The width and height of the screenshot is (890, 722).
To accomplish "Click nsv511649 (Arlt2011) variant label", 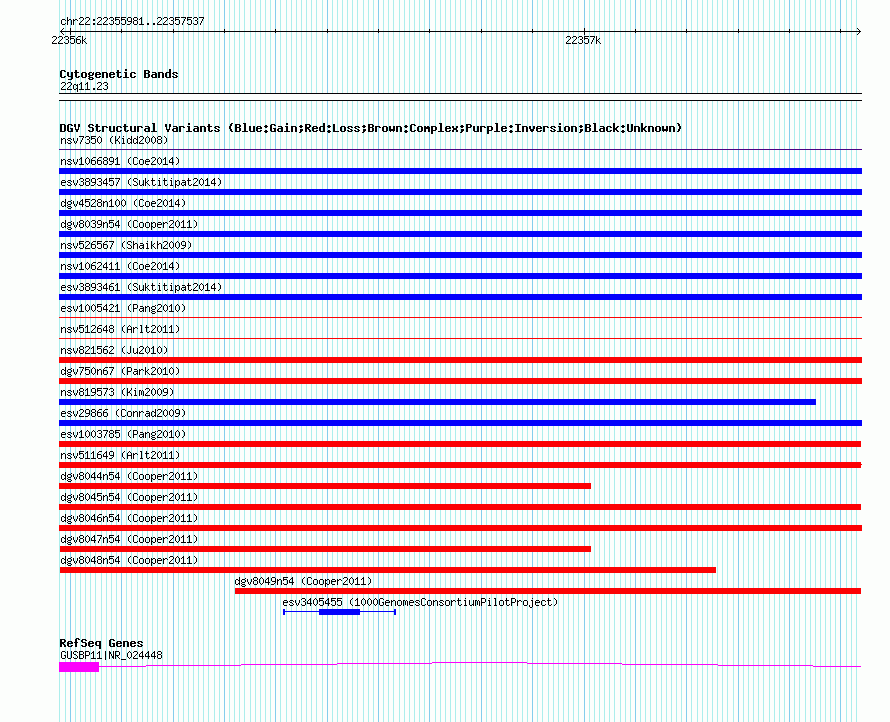I will [x=120, y=455].
